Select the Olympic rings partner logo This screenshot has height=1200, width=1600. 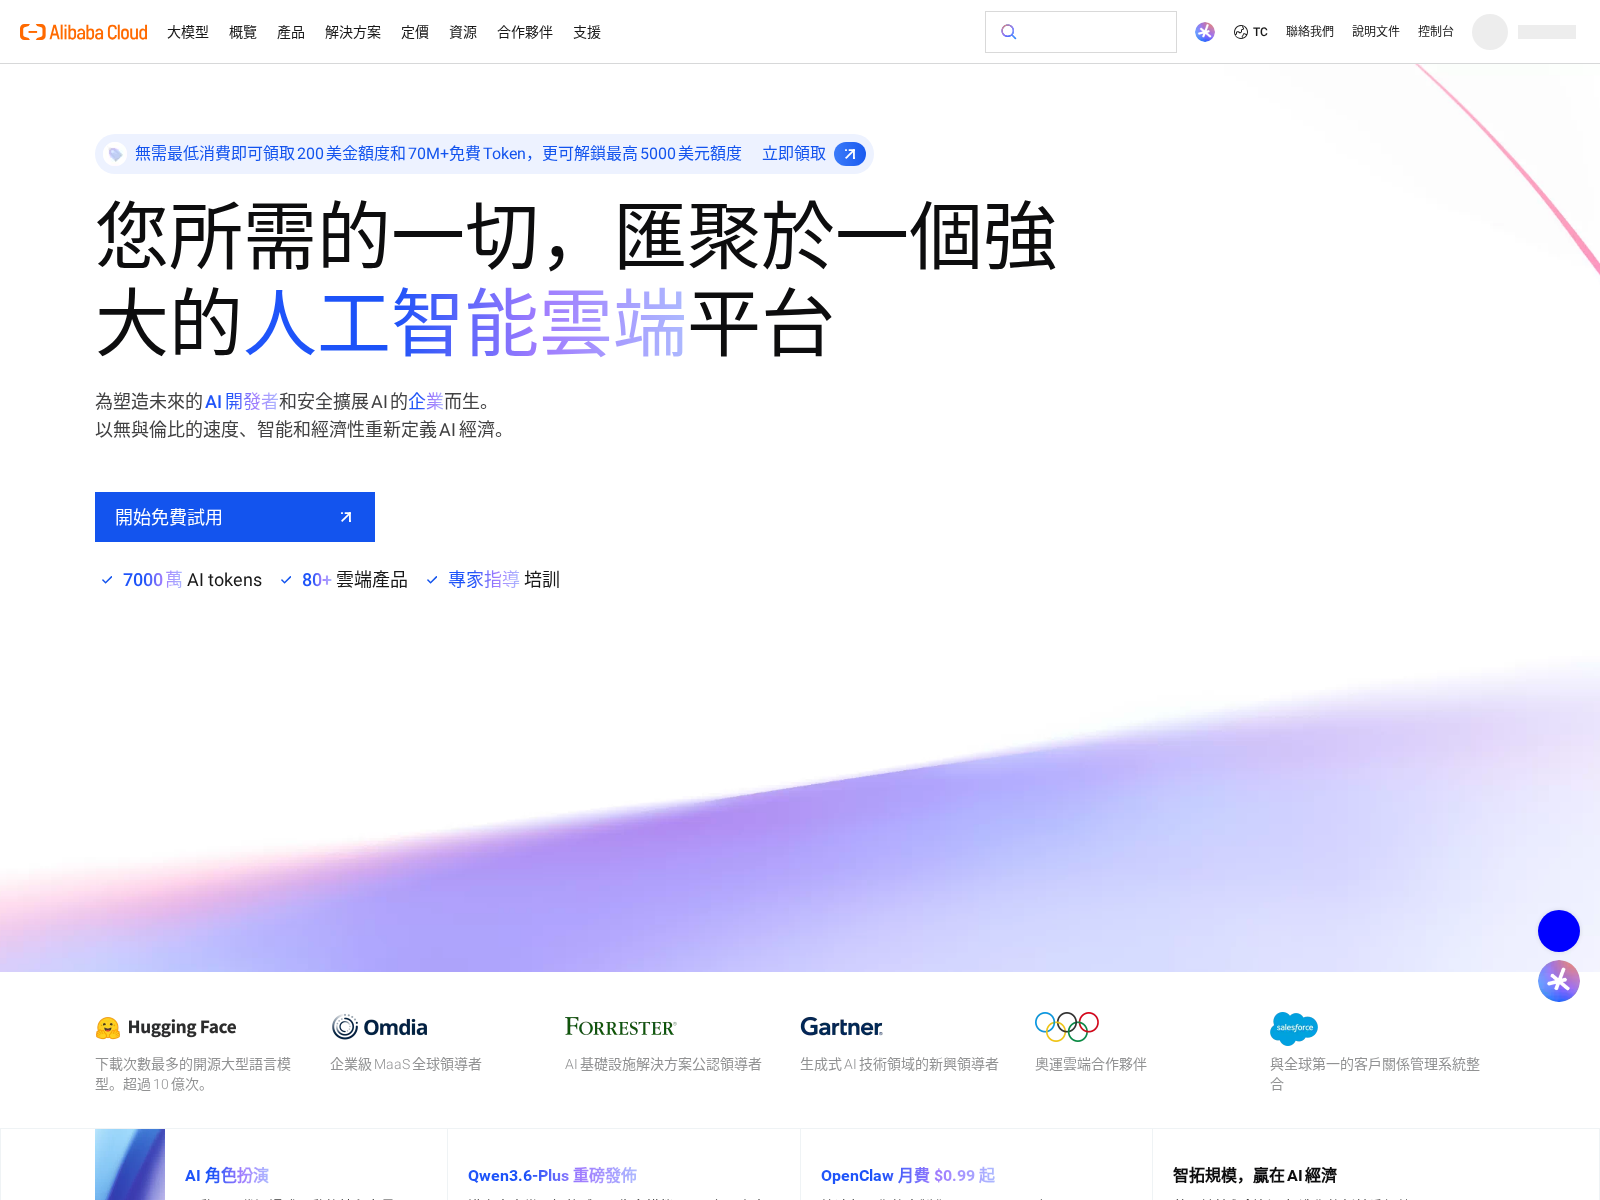pyautogui.click(x=1067, y=1025)
